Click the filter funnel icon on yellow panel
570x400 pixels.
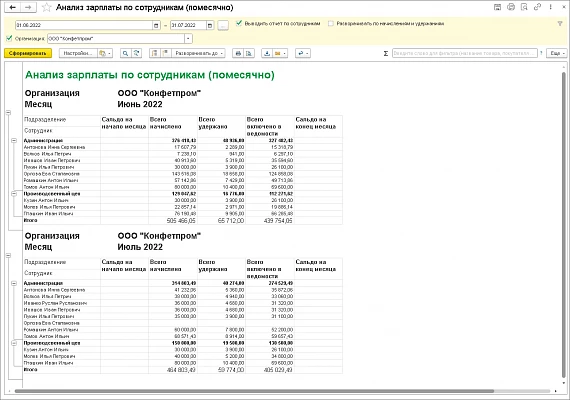(560, 24)
